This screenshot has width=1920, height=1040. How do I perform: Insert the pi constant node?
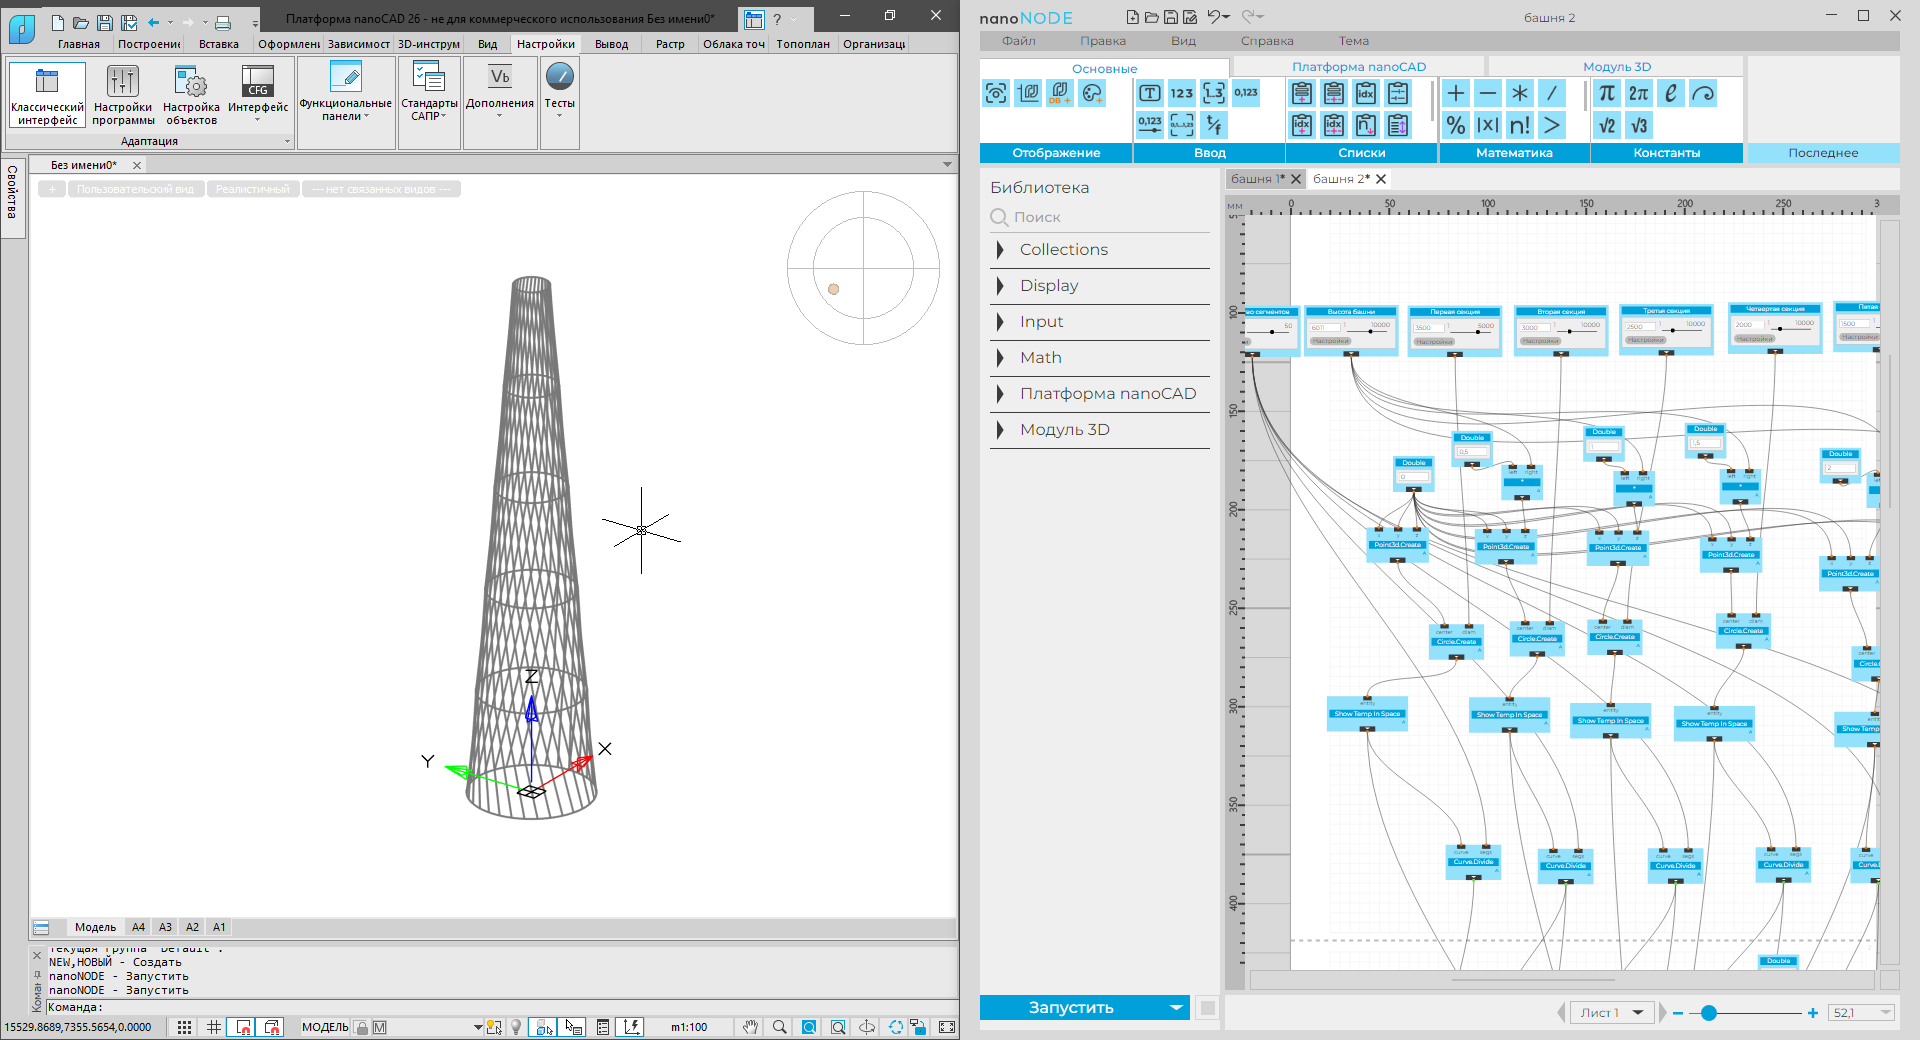(1606, 93)
